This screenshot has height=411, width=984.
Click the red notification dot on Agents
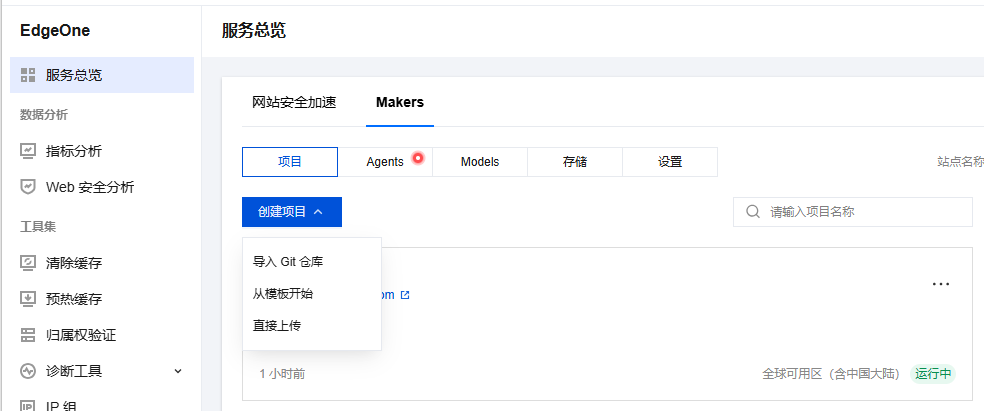(418, 158)
